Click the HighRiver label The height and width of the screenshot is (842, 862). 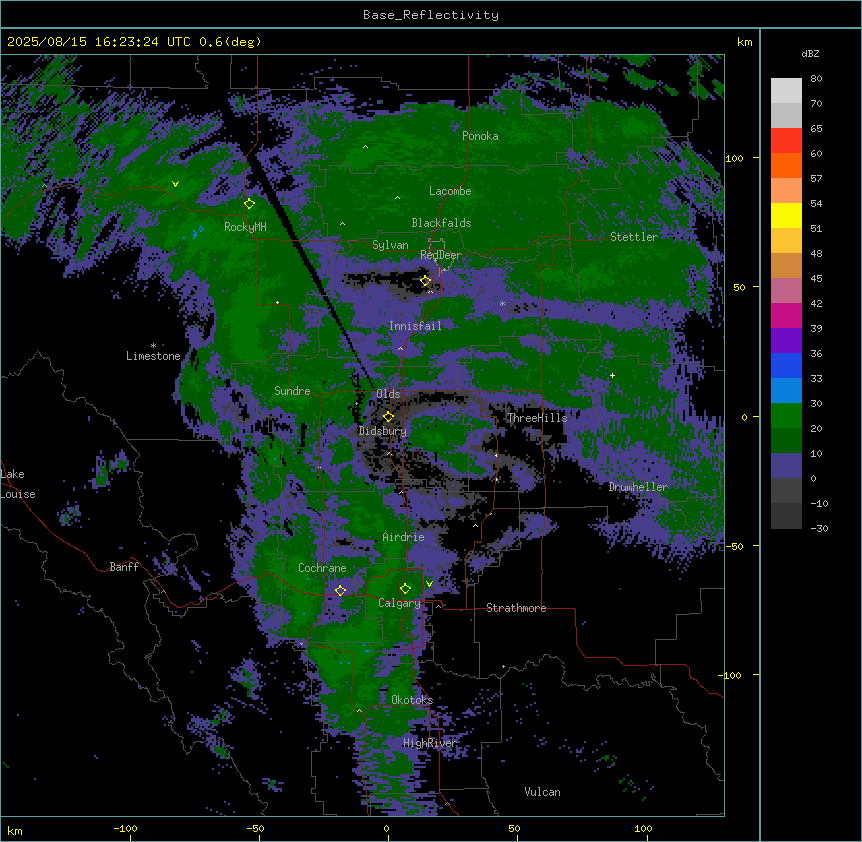[430, 743]
